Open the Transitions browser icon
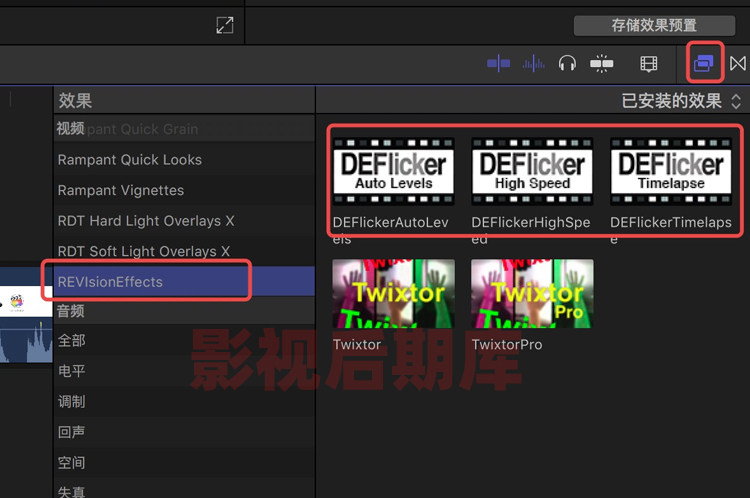The width and height of the screenshot is (750, 498). 738,63
